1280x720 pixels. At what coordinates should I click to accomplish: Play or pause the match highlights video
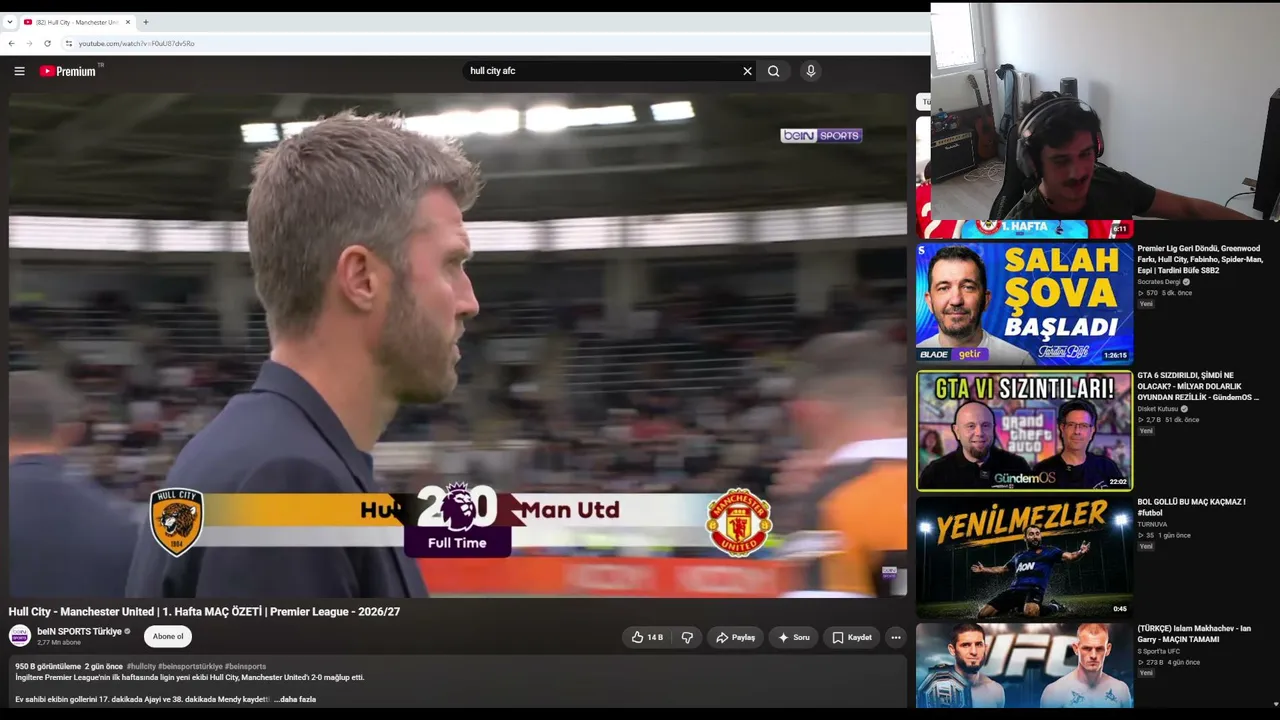(458, 345)
